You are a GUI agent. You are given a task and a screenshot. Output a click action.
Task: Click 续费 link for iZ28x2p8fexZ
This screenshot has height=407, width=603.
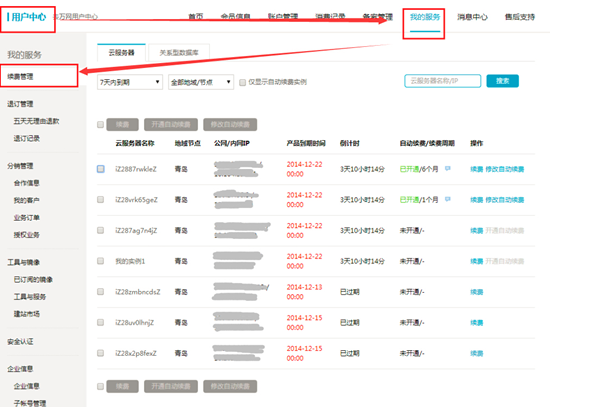tap(477, 352)
